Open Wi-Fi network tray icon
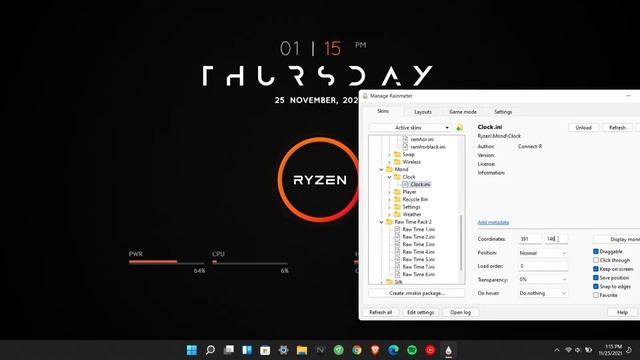 pyautogui.click(x=568, y=350)
